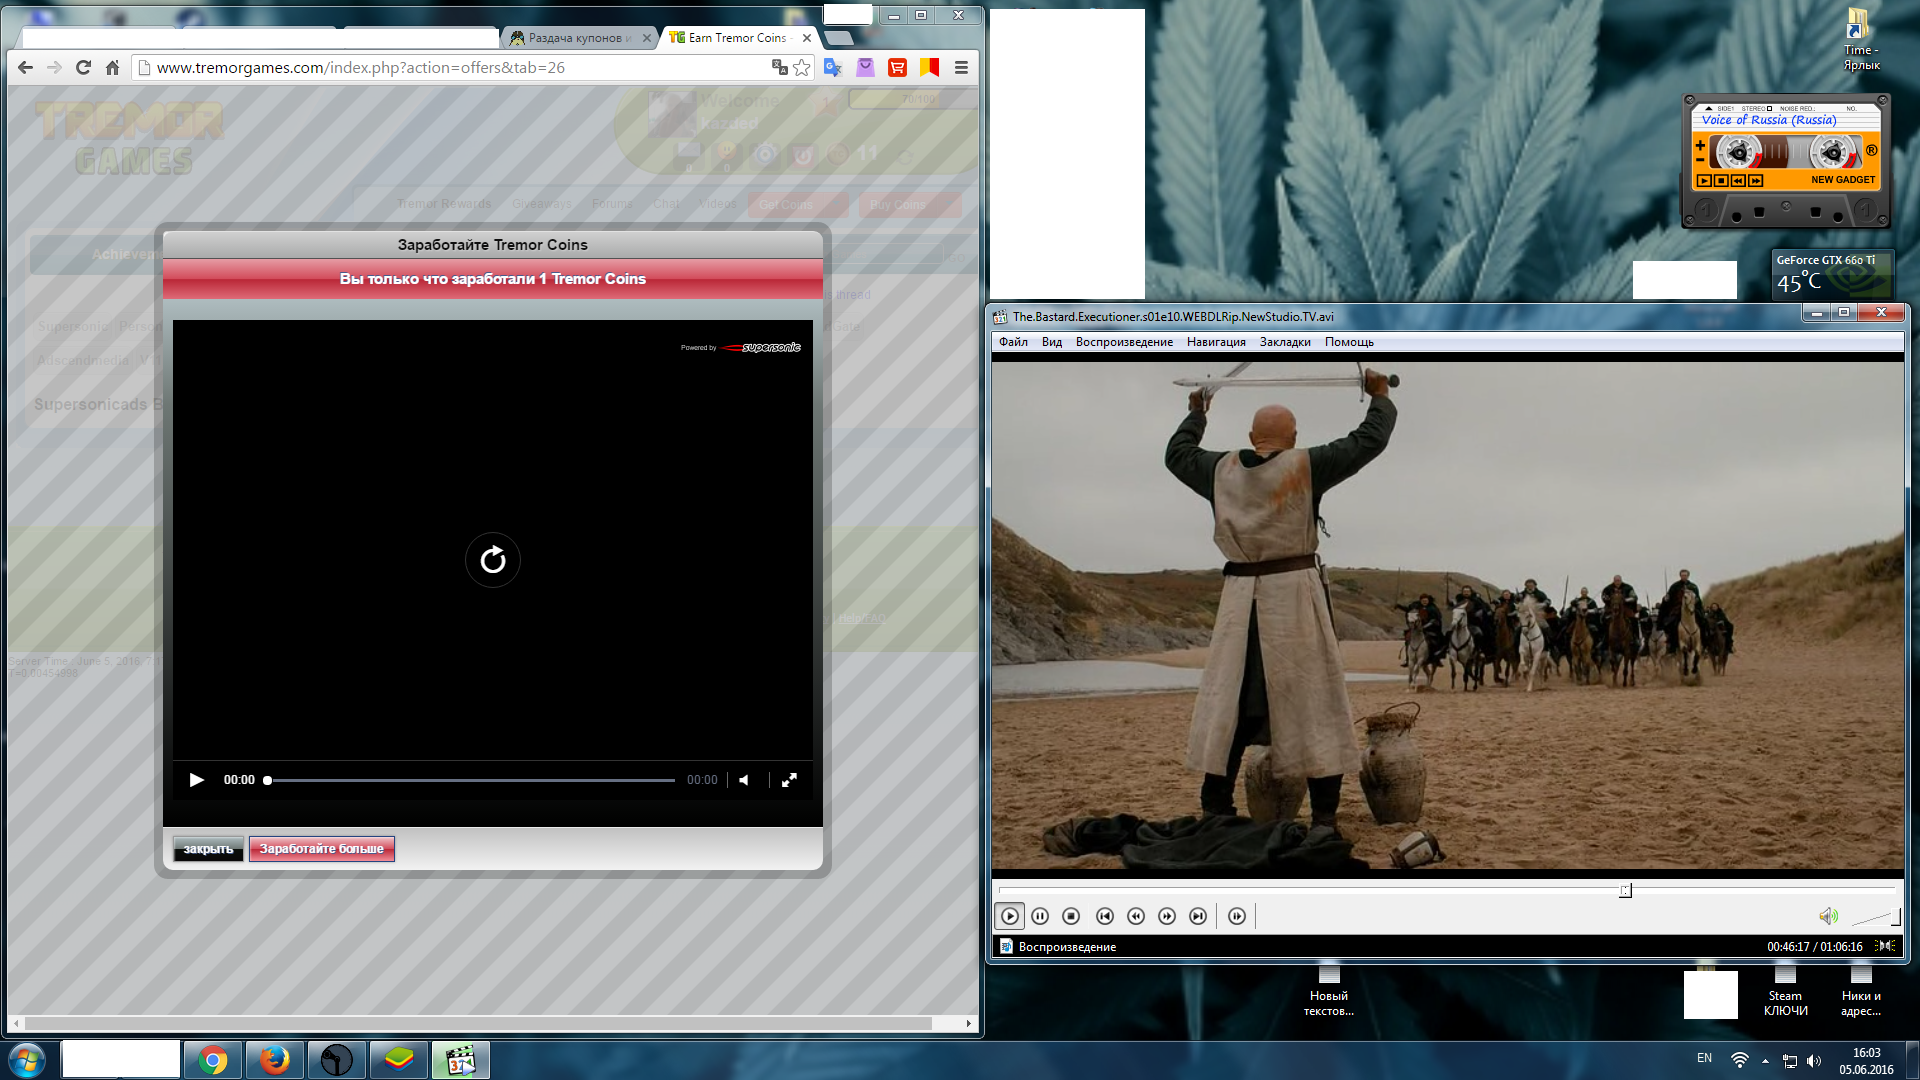Open the Time shortcut on the desktop
Screen dimensions: 1920x1080
tap(1860, 40)
